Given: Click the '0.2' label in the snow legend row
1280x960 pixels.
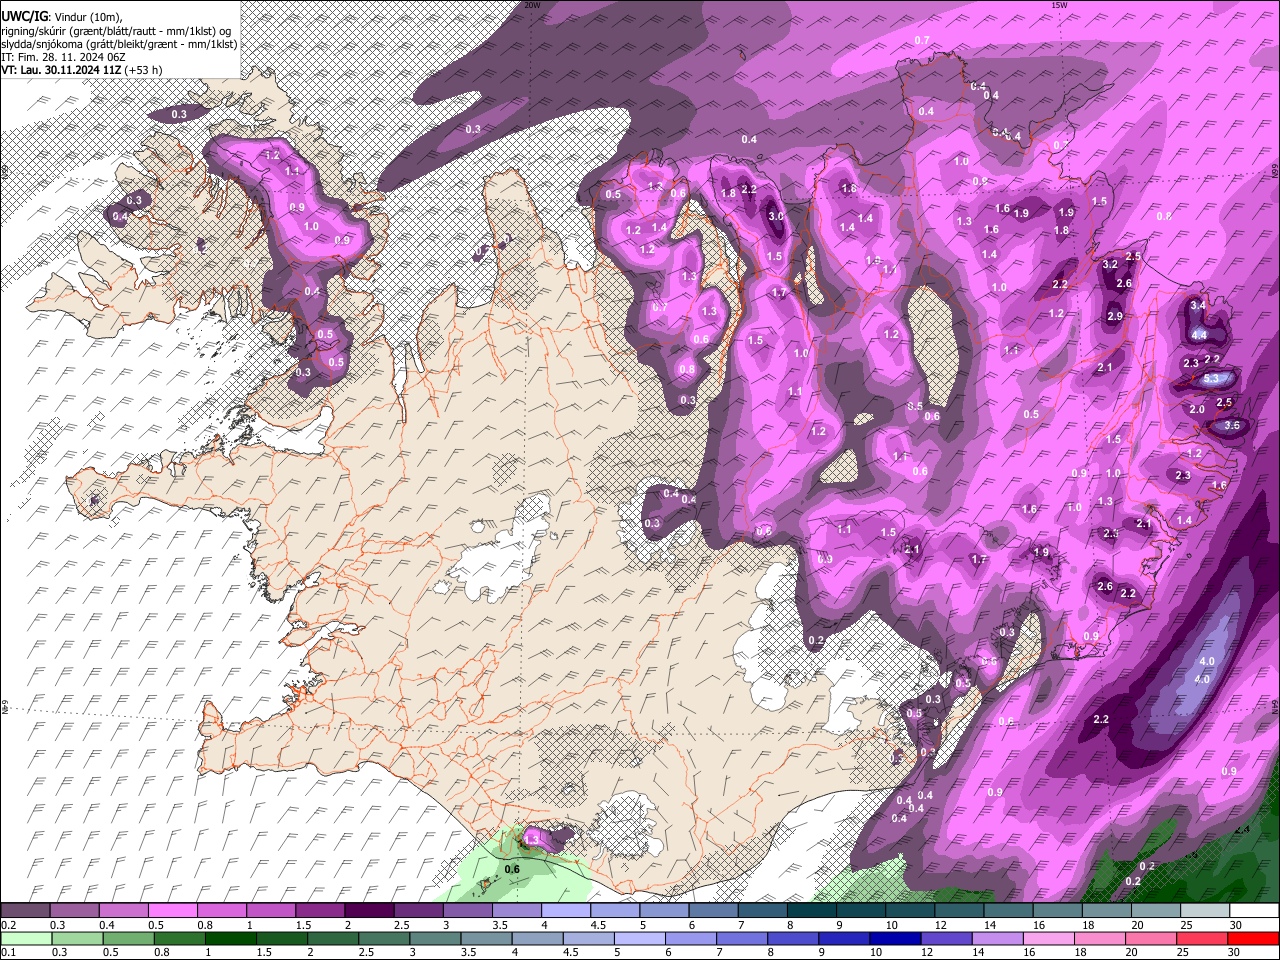Looking at the screenshot, I should [8, 925].
